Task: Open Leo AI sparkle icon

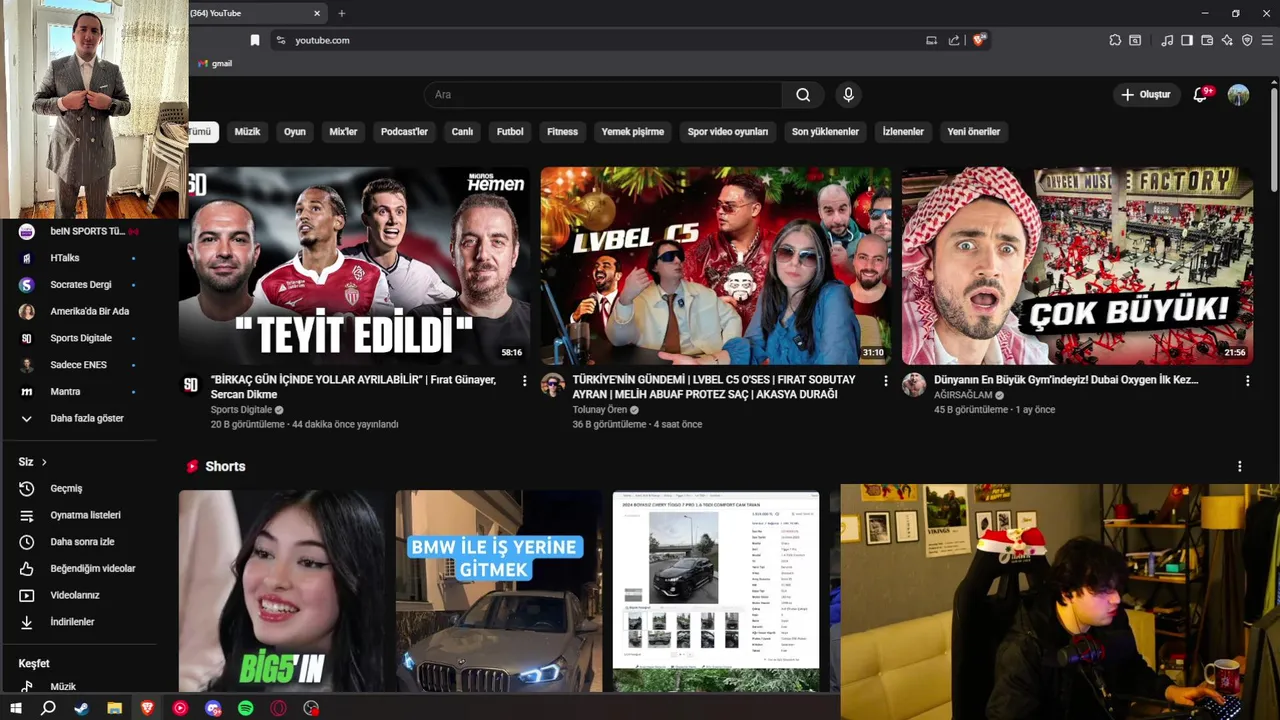Action: [1227, 40]
